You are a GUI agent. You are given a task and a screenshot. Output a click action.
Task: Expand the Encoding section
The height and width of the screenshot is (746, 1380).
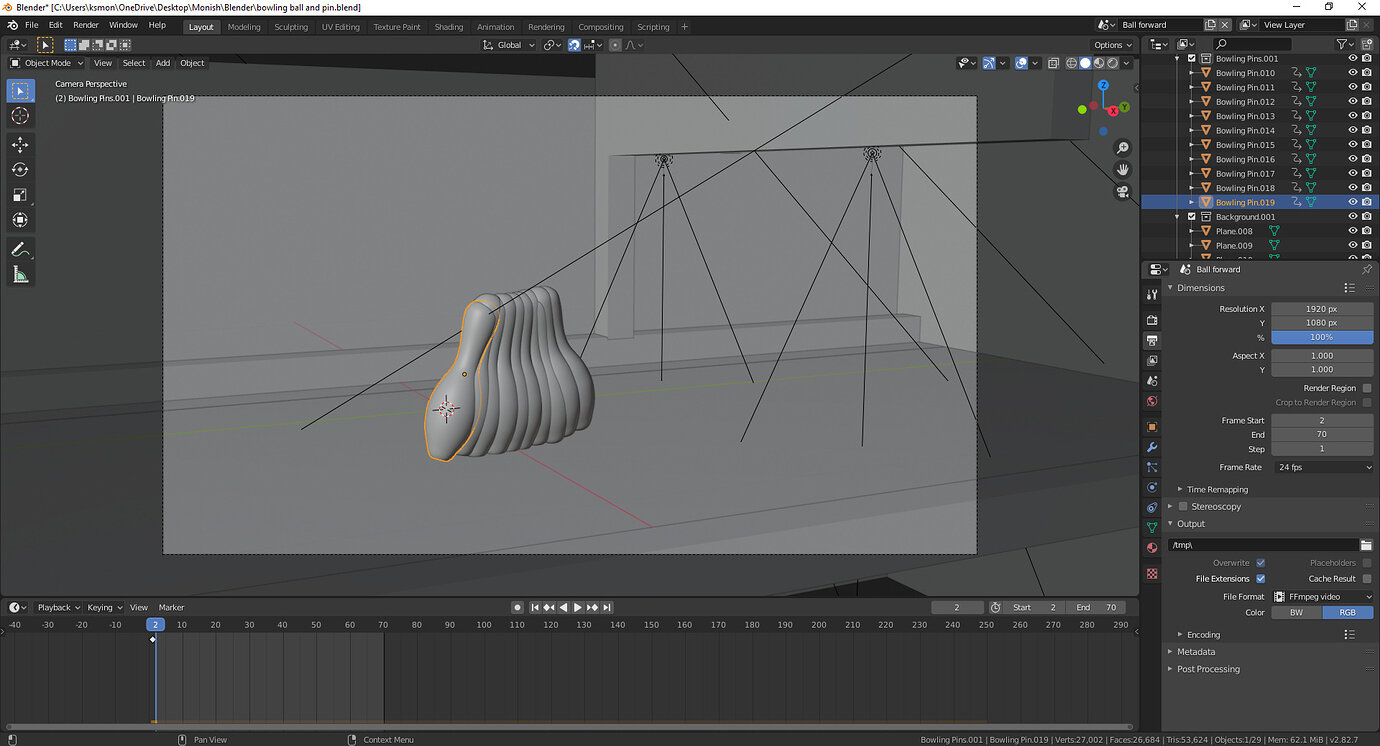pyautogui.click(x=1203, y=635)
